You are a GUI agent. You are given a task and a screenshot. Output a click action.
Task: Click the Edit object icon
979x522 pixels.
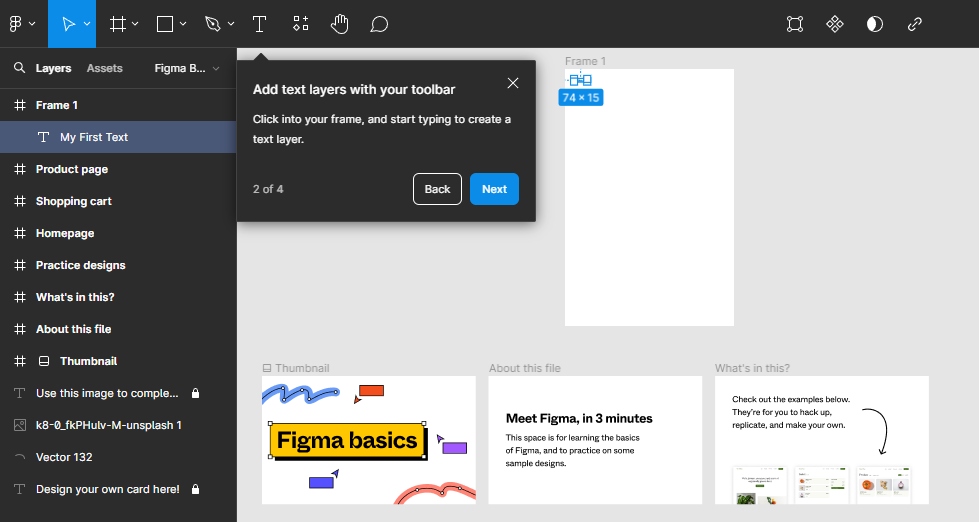pos(795,24)
